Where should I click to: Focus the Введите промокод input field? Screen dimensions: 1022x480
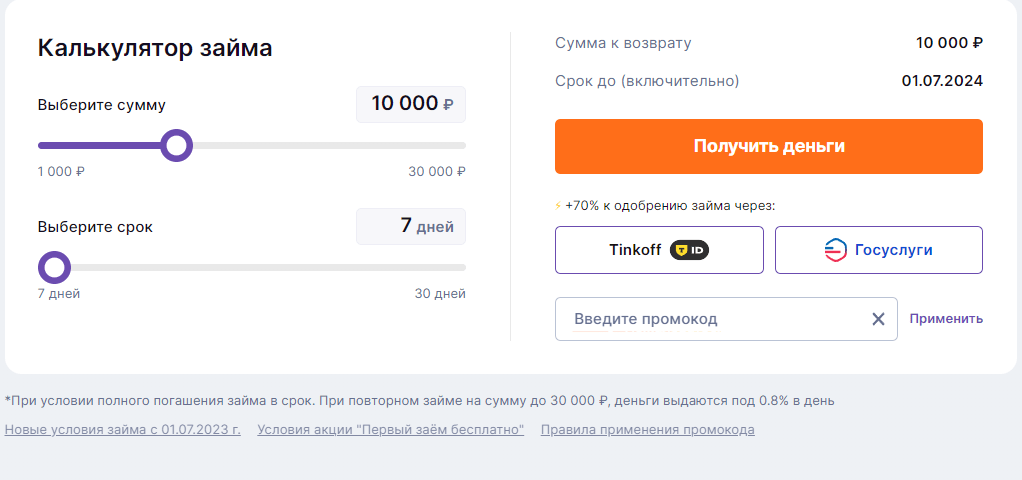(x=726, y=319)
